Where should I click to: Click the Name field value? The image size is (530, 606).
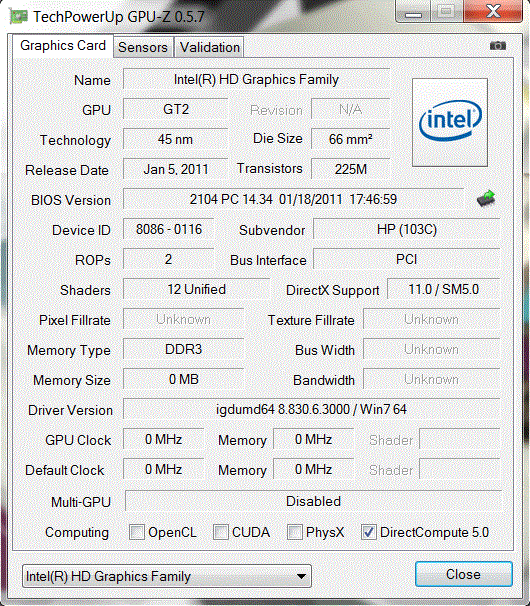pos(256,79)
